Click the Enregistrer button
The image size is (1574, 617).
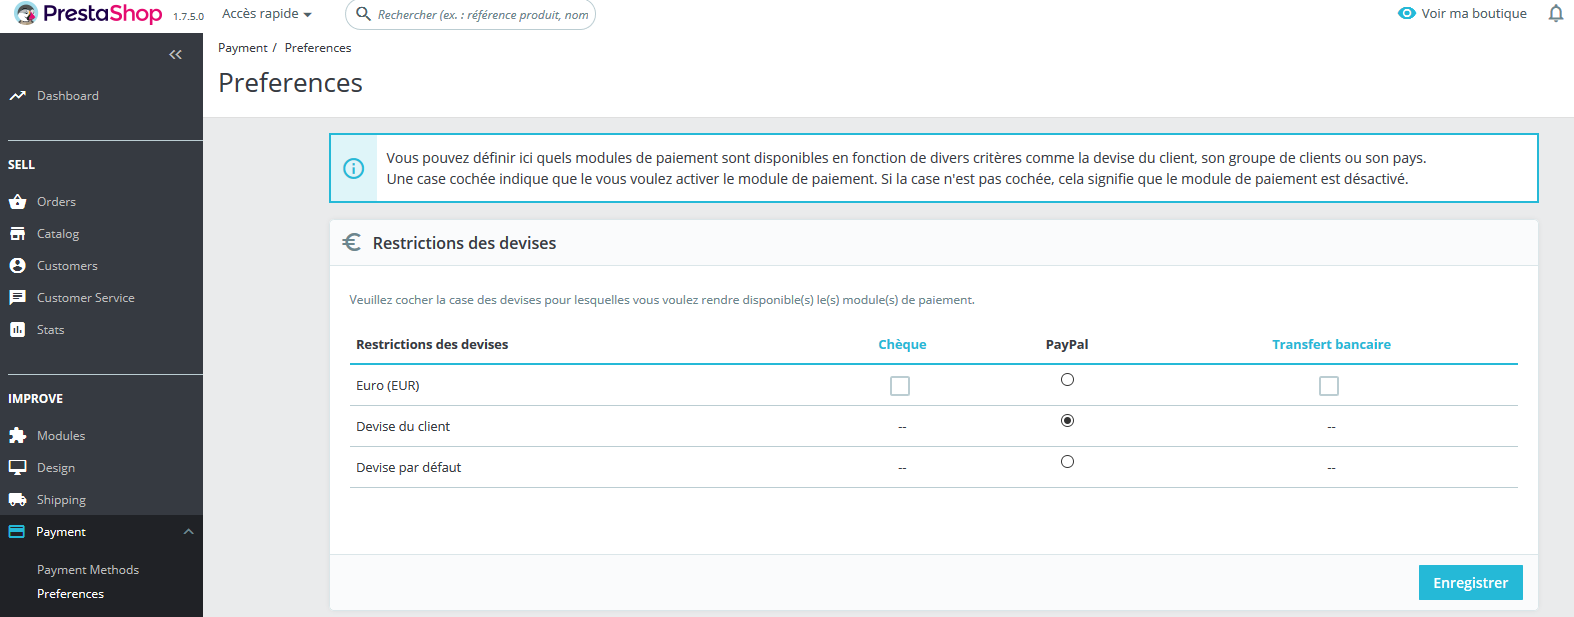coord(1470,583)
